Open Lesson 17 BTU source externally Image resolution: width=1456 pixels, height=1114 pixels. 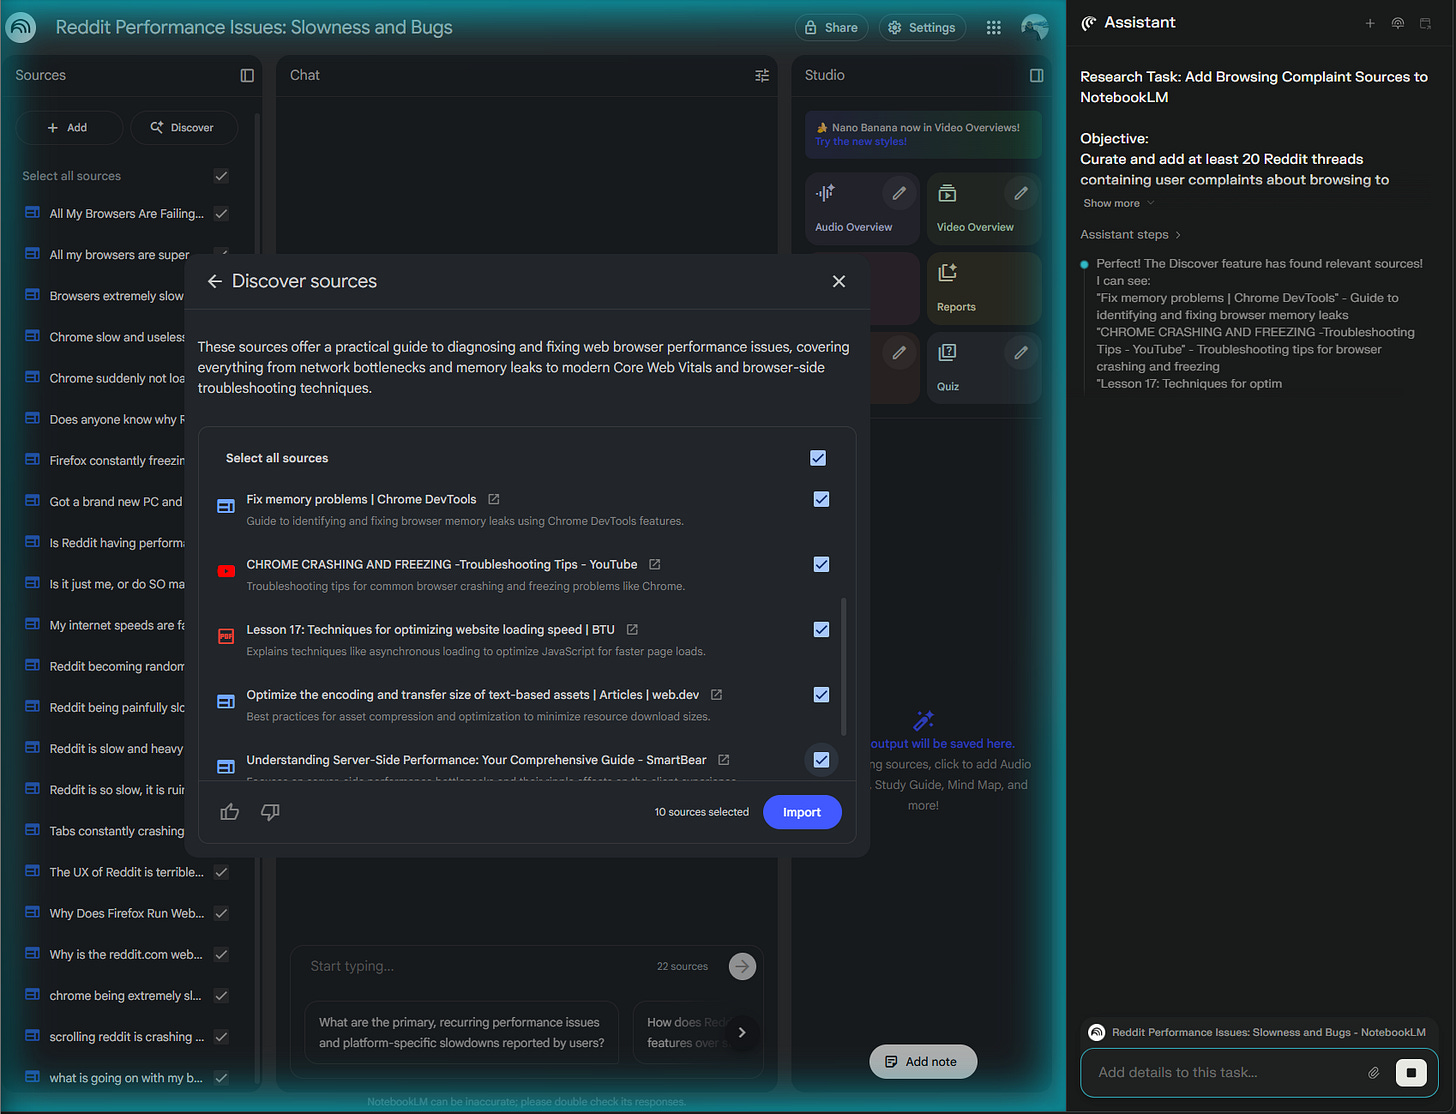click(632, 629)
